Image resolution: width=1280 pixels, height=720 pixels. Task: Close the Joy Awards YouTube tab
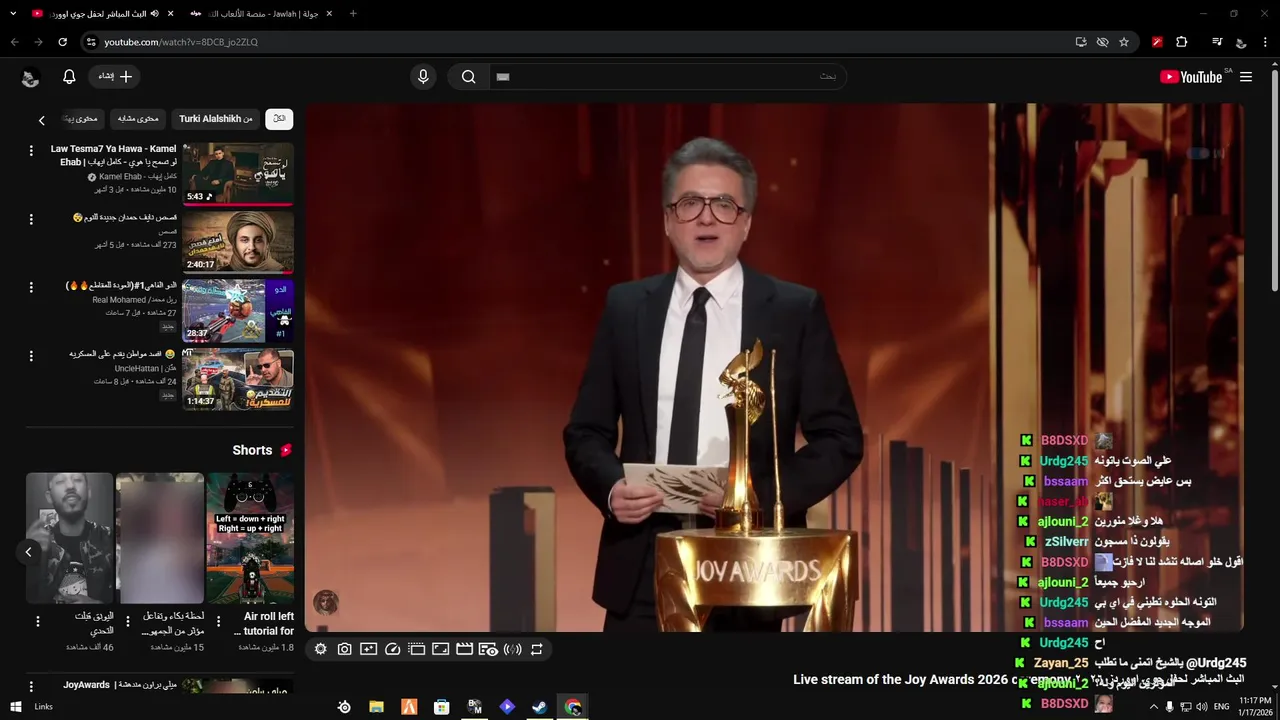pos(170,14)
